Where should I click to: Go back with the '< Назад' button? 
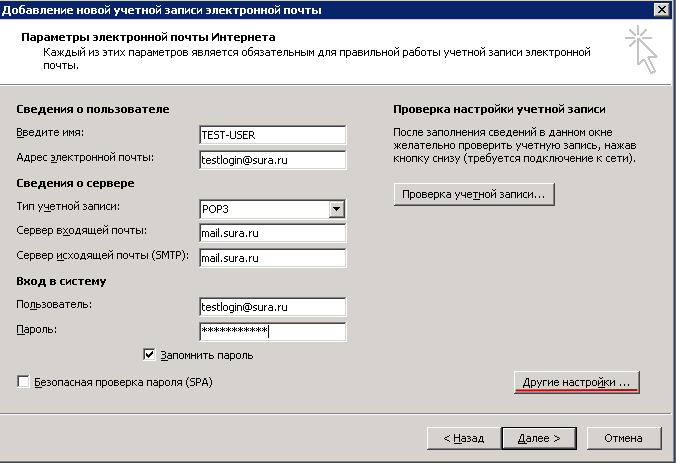point(457,438)
